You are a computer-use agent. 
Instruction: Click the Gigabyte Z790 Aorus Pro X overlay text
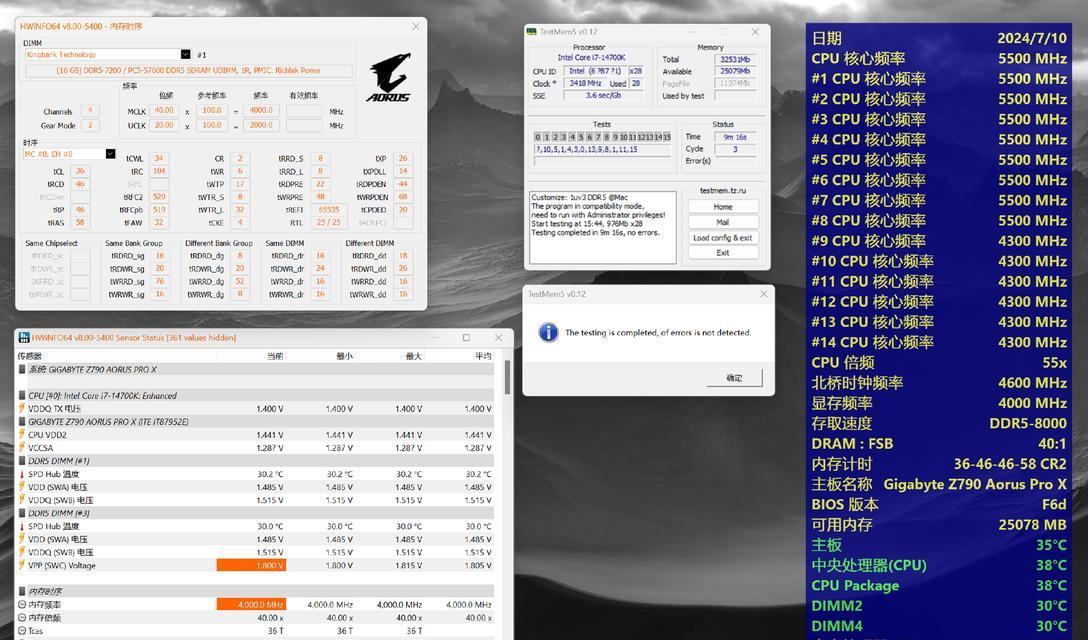tap(975, 485)
